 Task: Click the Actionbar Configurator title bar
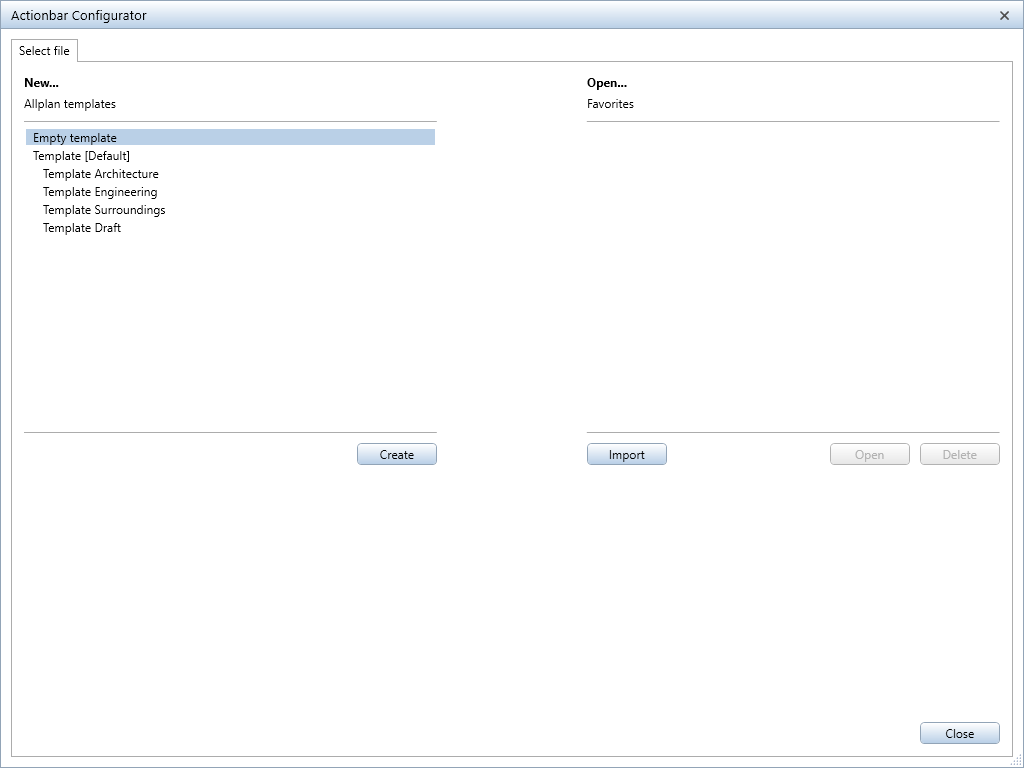(x=400, y=16)
